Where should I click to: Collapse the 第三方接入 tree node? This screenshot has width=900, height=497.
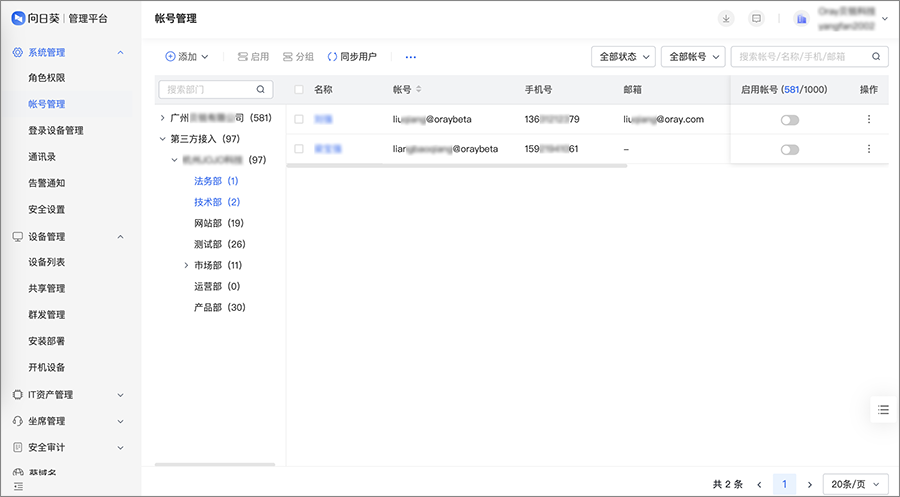pyautogui.click(x=162, y=139)
